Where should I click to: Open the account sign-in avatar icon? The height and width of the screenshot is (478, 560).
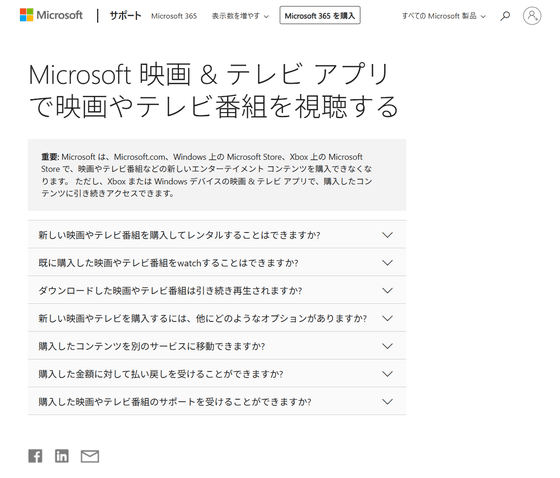[x=532, y=16]
